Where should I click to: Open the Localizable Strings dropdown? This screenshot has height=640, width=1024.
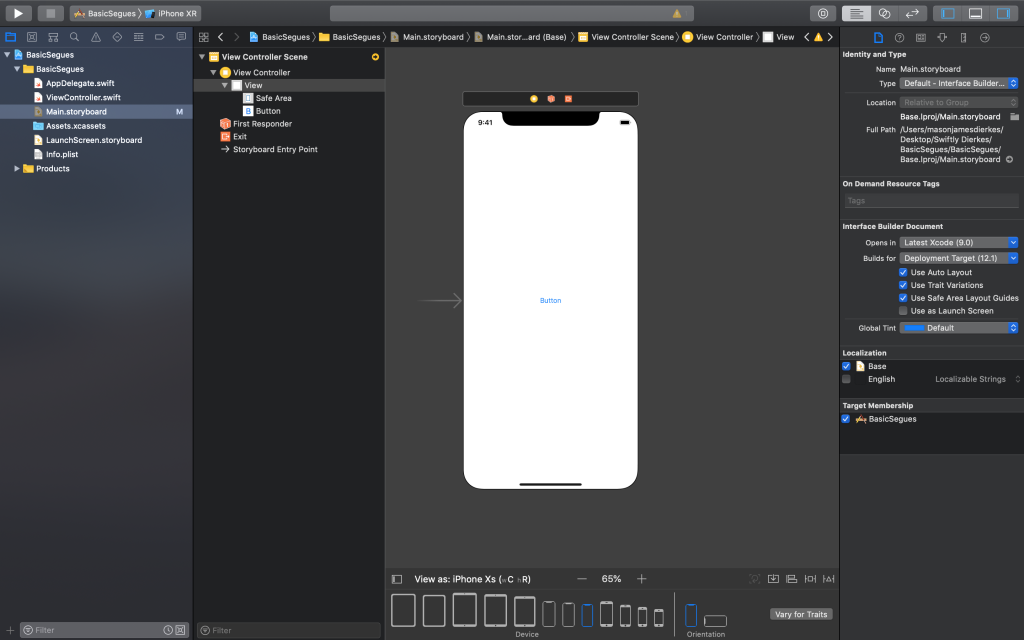click(x=976, y=379)
